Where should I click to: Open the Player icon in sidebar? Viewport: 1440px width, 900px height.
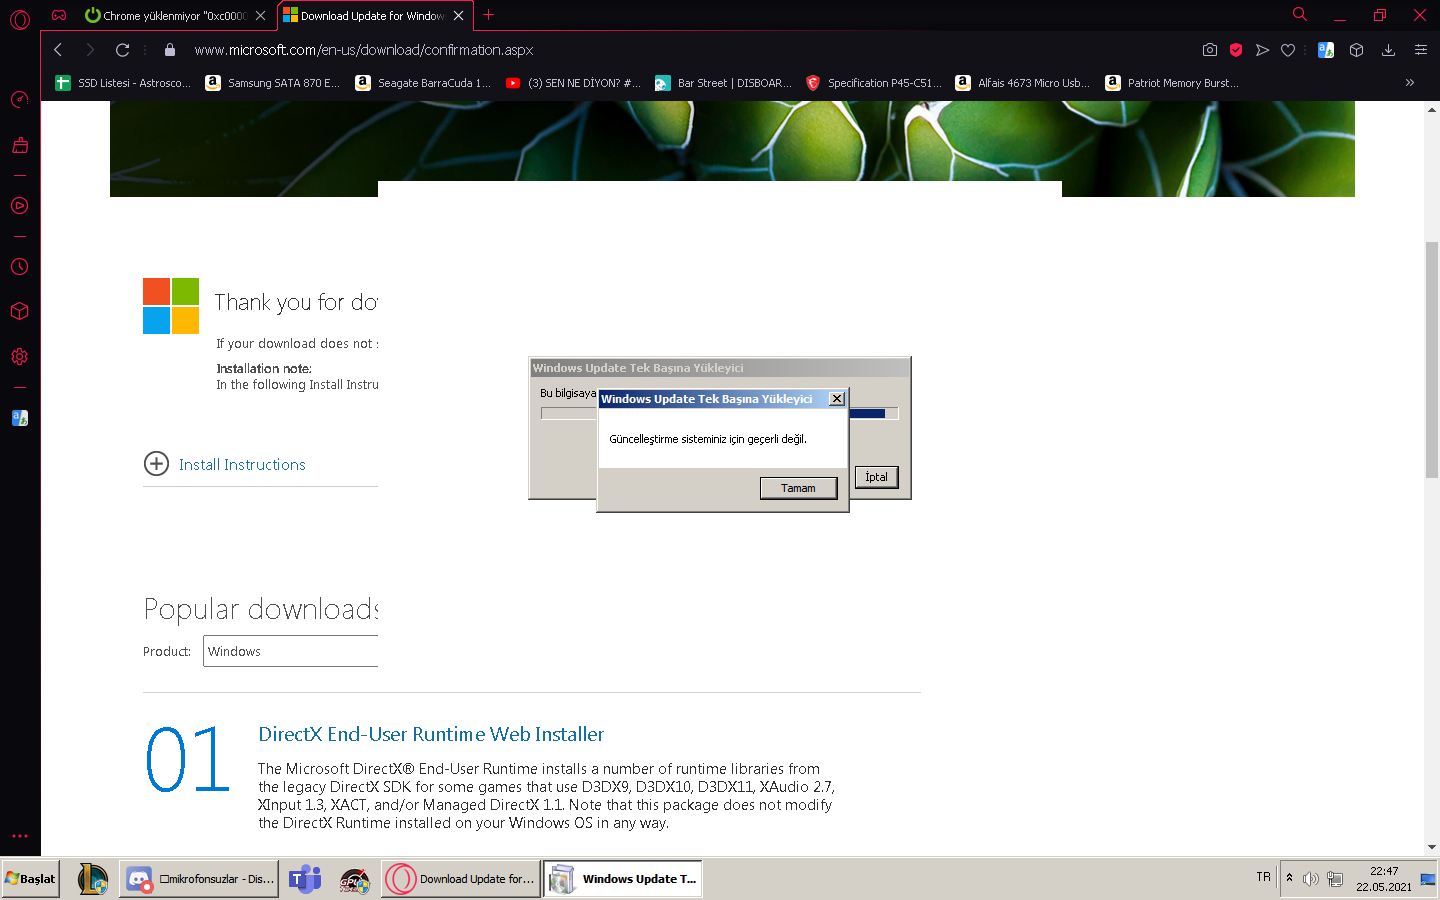point(20,206)
